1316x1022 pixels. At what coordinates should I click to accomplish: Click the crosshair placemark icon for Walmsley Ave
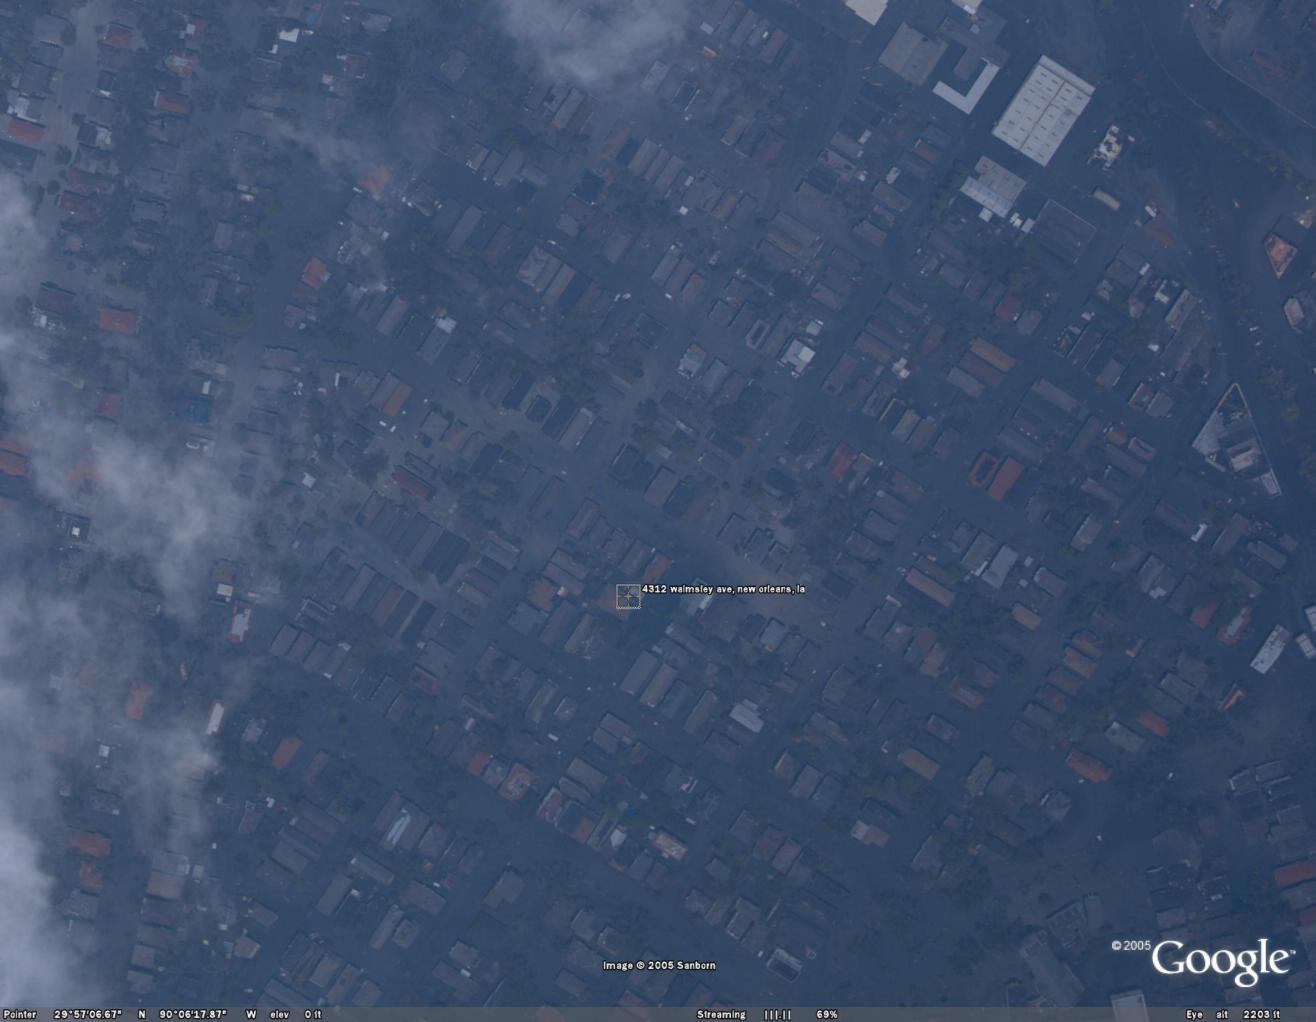pyautogui.click(x=628, y=596)
